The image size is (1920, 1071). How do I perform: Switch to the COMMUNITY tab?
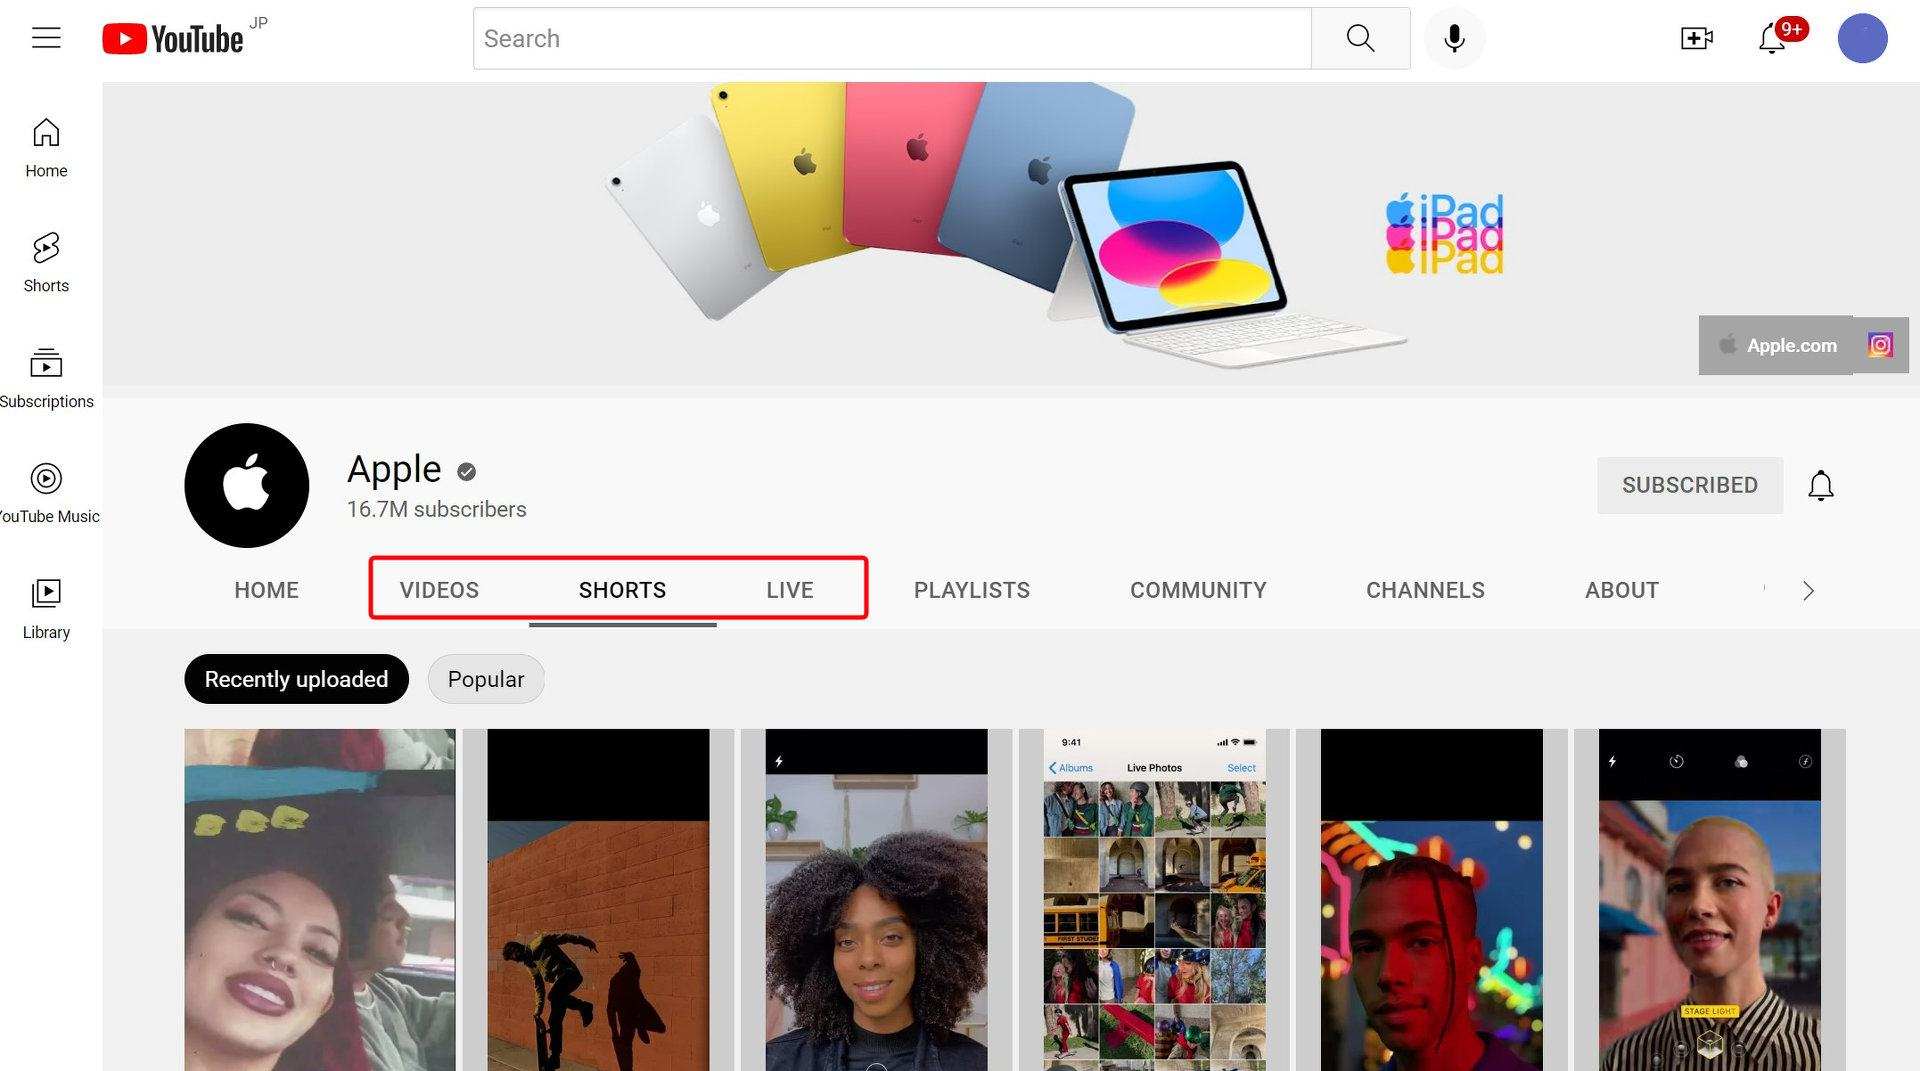click(1197, 590)
